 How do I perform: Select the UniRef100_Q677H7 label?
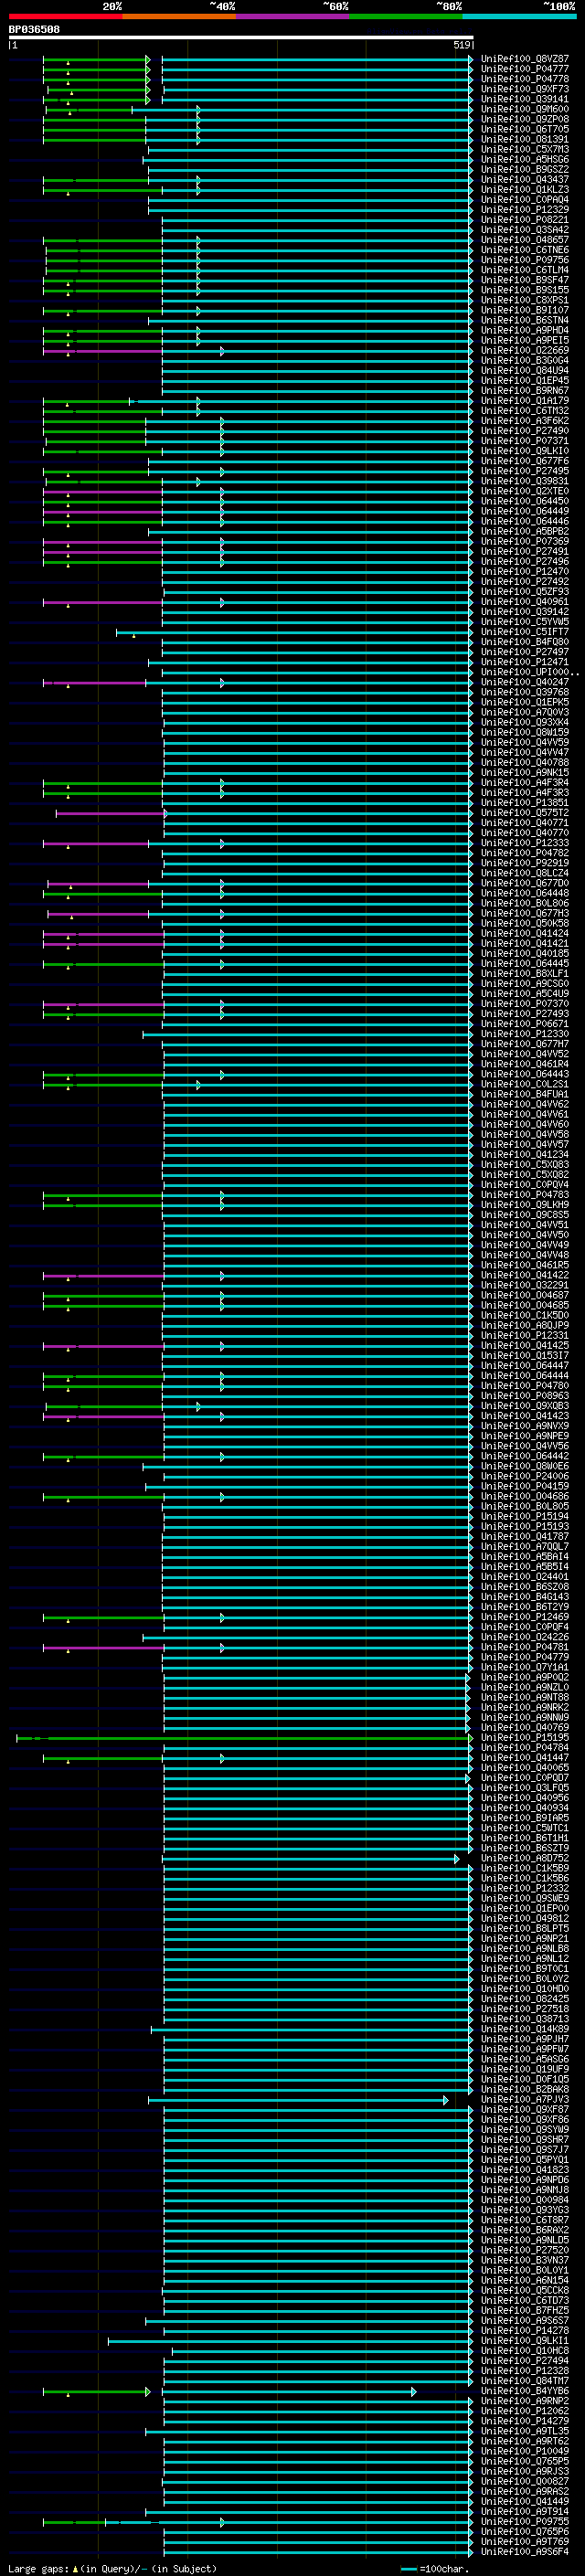pos(525,1044)
